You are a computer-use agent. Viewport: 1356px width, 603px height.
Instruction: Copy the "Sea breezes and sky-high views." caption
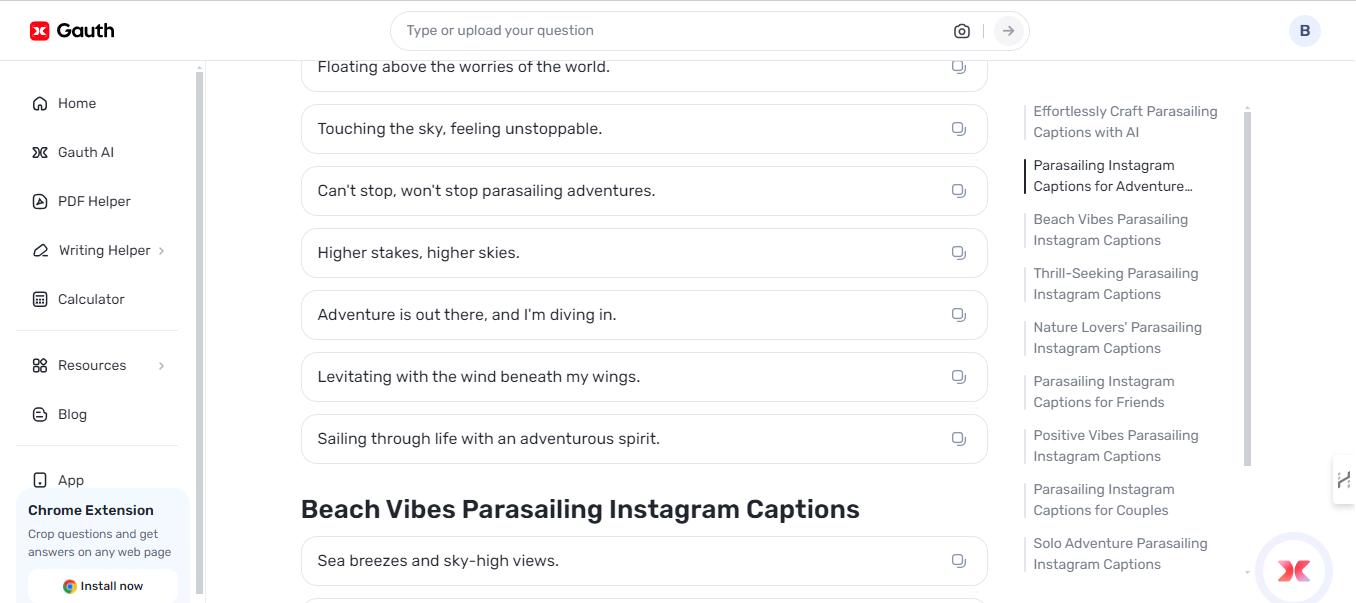point(958,560)
